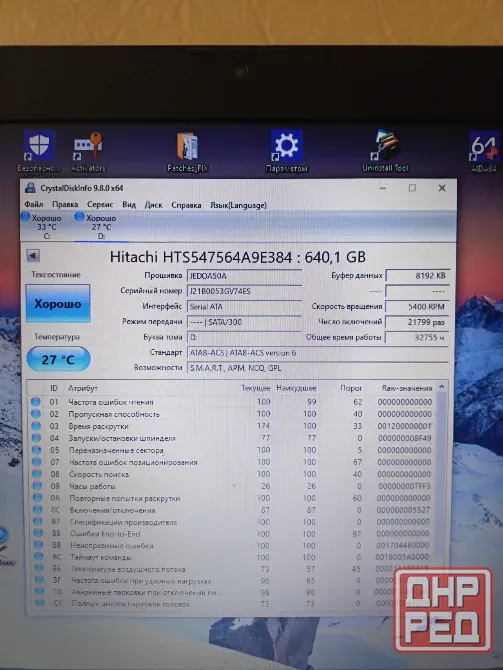Click the serial number field

click(244, 291)
